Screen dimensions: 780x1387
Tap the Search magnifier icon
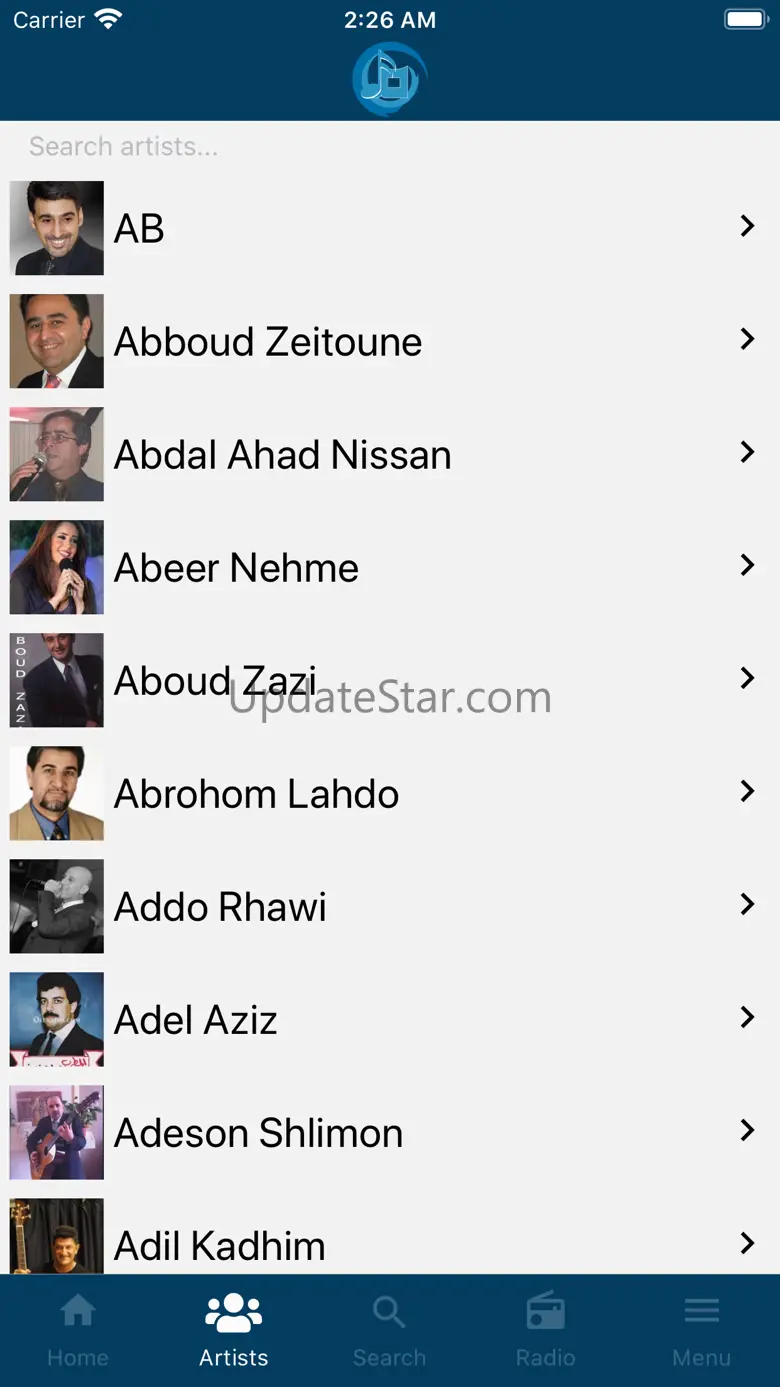[x=389, y=1312]
